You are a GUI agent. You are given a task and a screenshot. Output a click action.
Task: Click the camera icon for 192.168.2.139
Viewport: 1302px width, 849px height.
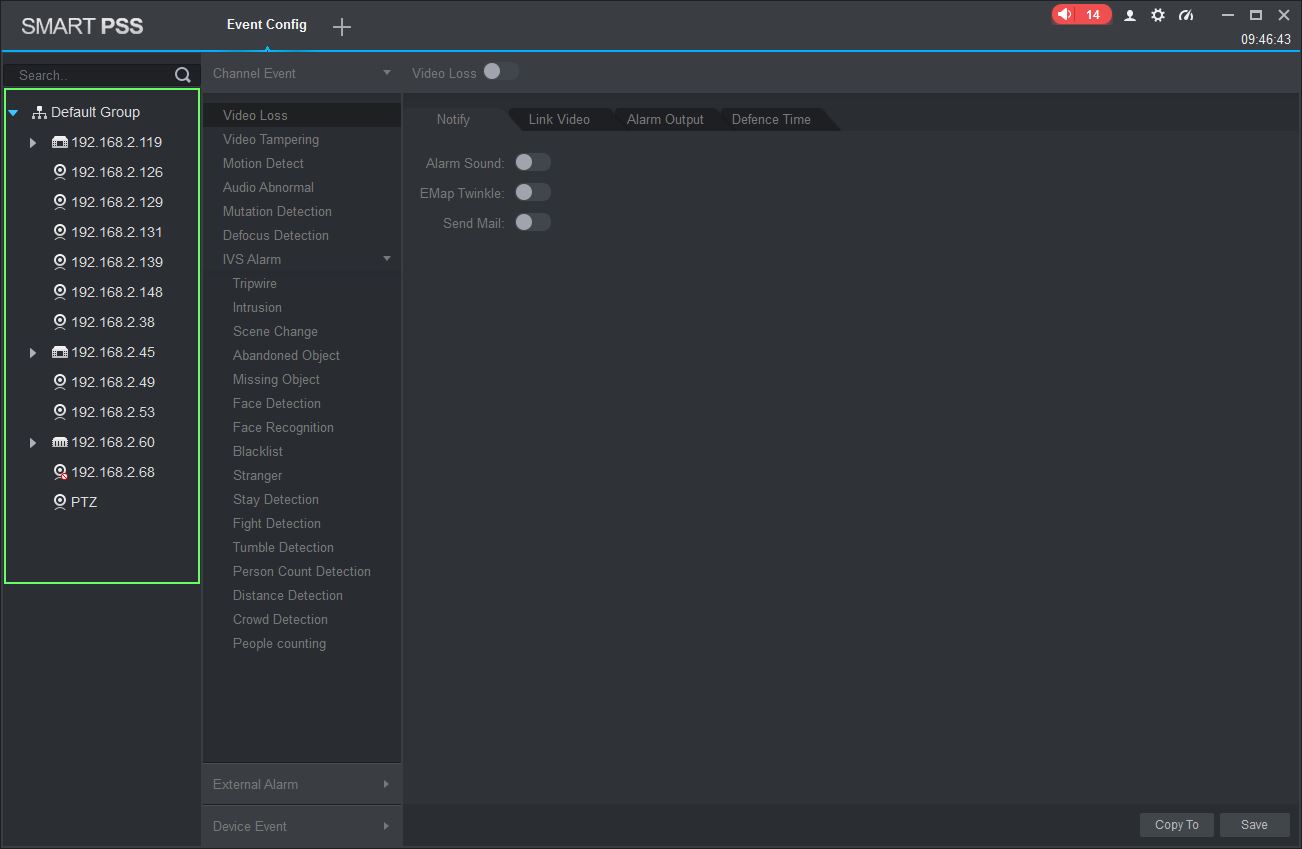click(60, 262)
